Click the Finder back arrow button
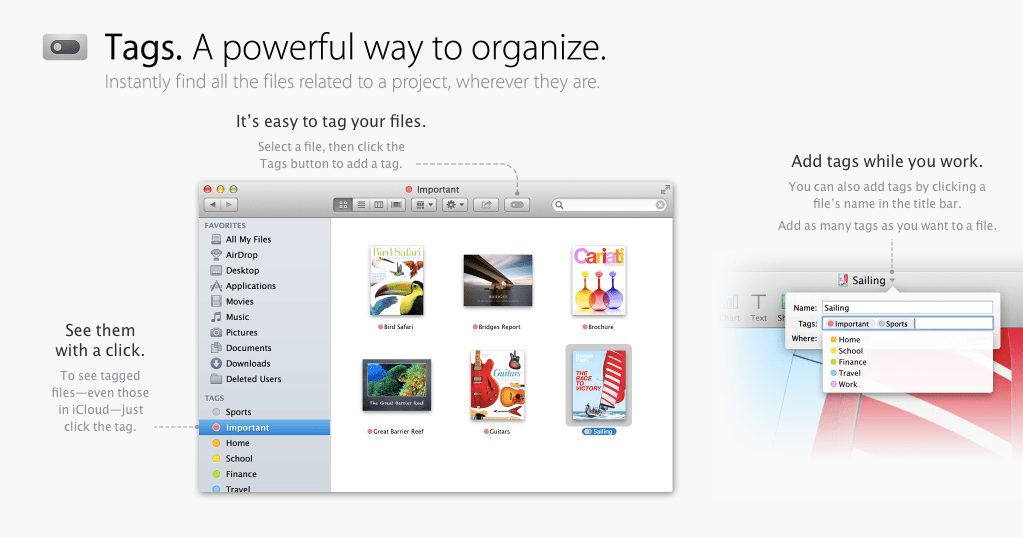This screenshot has width=1023, height=537. pos(213,205)
